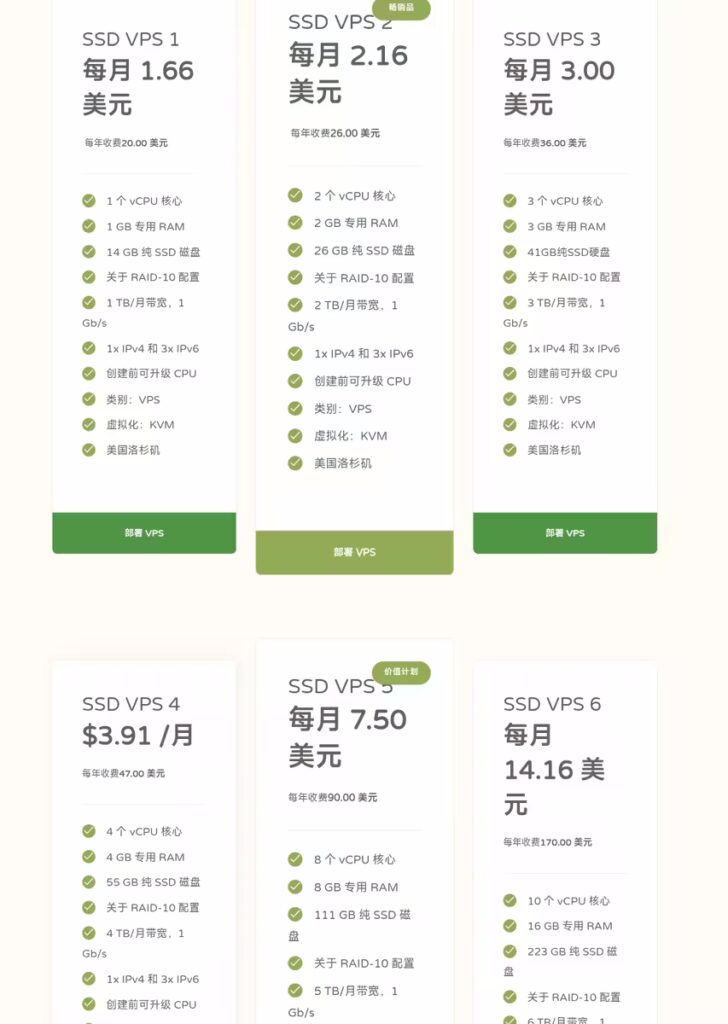Click the 价值计划 badge on SSD VPS 5
This screenshot has width=728, height=1024.
pos(402,672)
